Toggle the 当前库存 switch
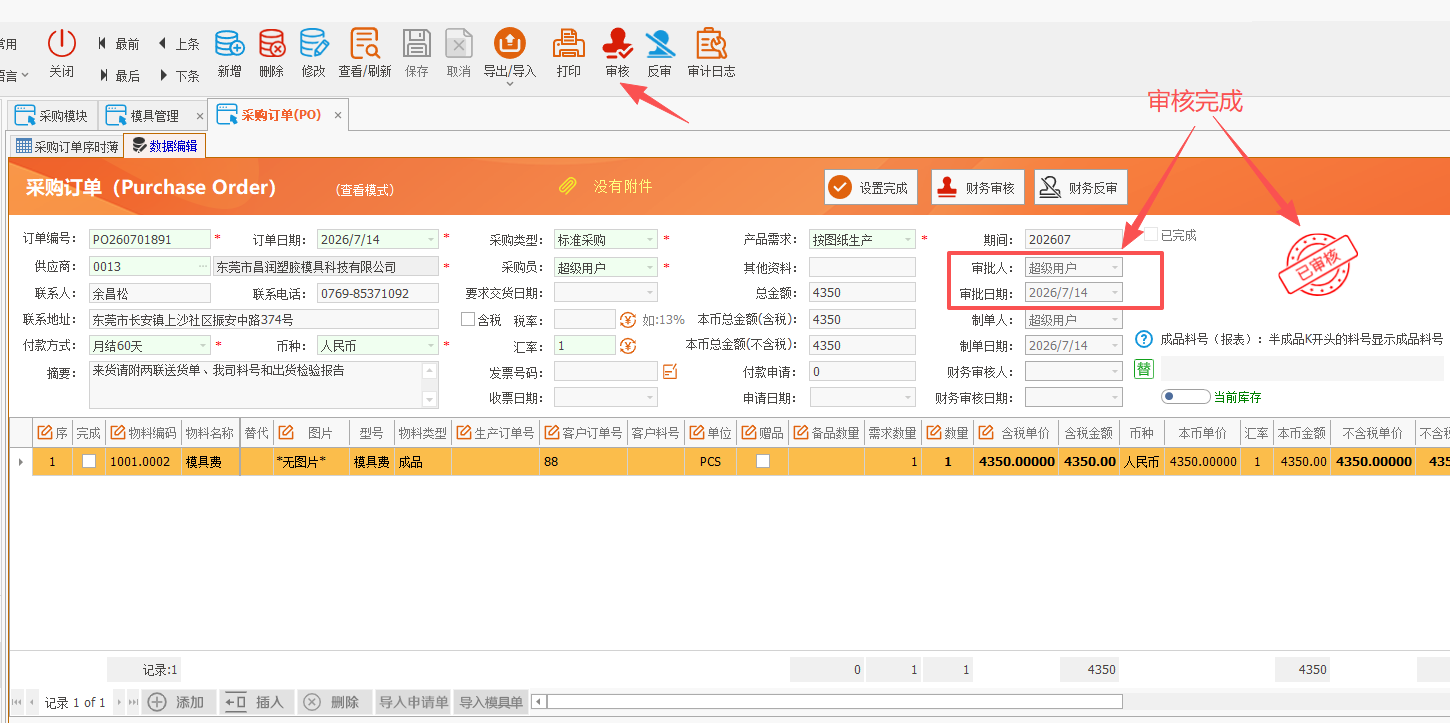 1185,397
